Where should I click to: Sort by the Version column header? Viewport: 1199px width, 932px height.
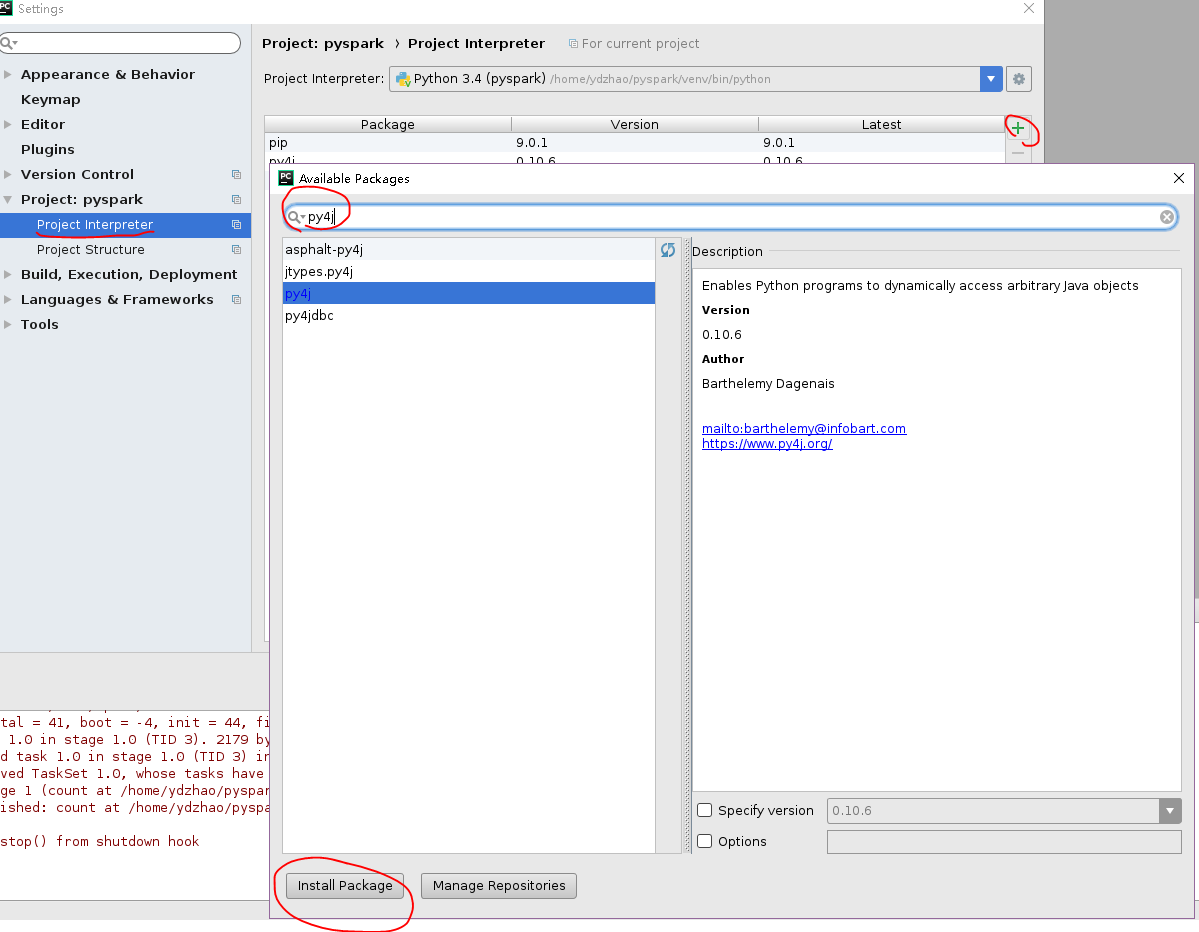point(635,124)
